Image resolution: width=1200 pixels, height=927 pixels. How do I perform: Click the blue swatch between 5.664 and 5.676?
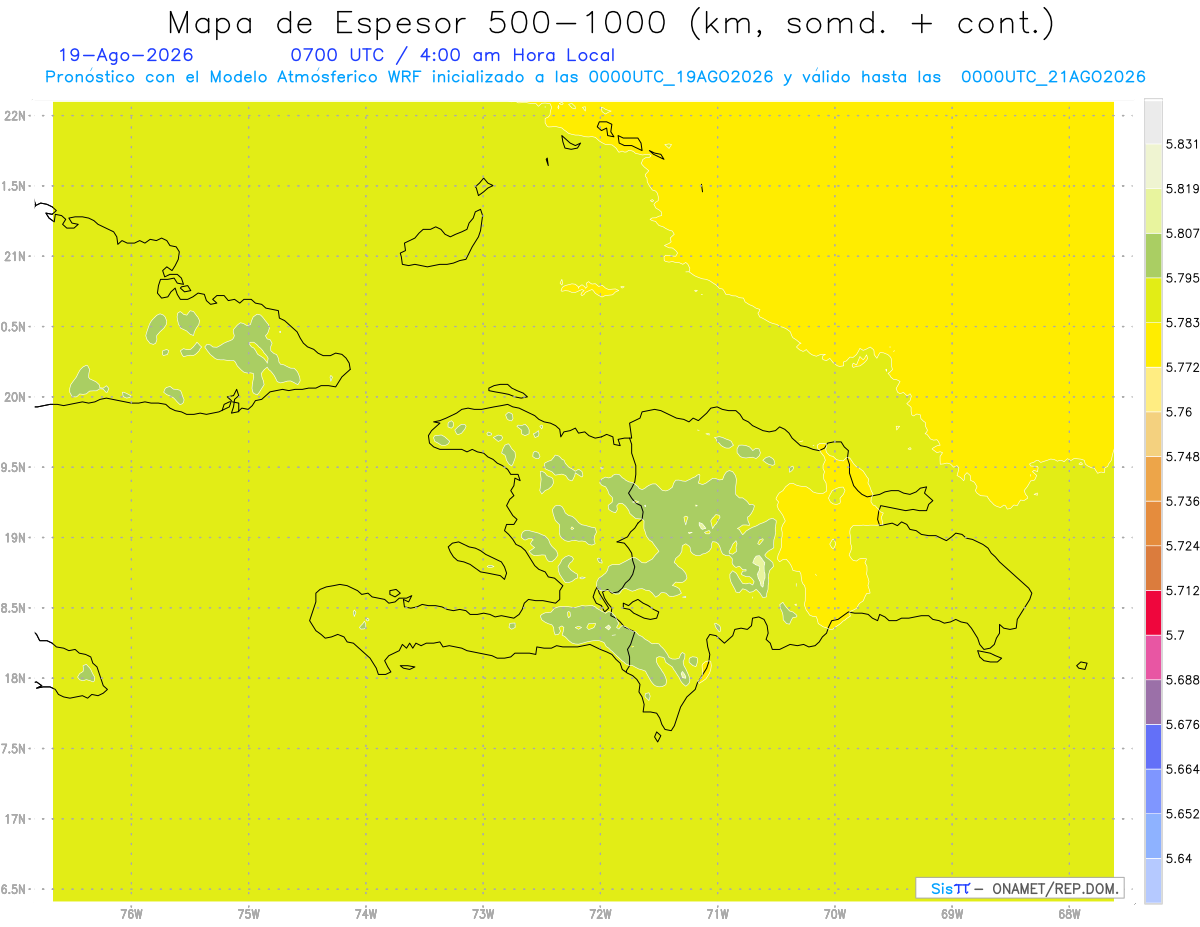tap(1153, 746)
